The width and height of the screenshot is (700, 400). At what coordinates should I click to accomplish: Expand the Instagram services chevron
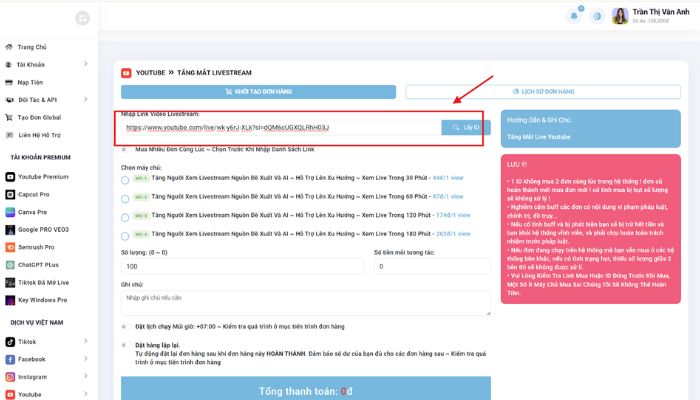[85, 376]
